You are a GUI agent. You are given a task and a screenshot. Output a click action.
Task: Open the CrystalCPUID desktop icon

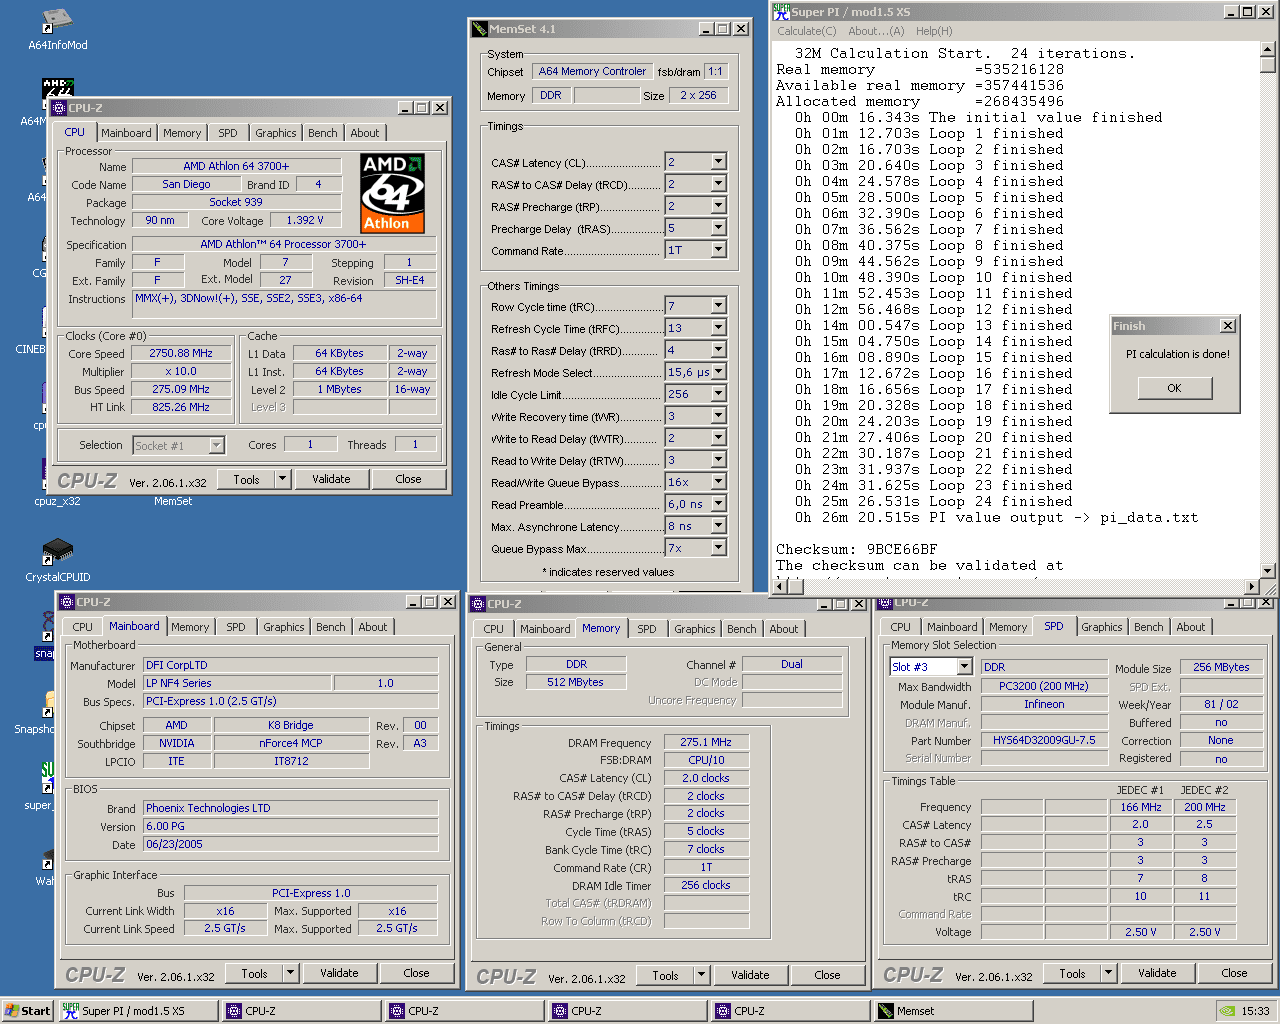pyautogui.click(x=57, y=551)
